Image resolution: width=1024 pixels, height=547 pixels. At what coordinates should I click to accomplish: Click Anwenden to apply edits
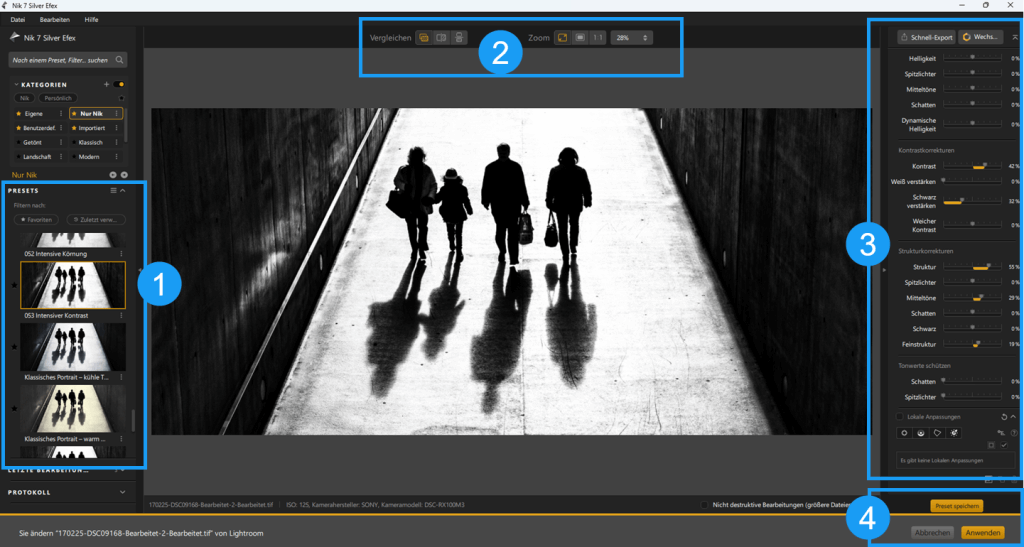click(982, 533)
